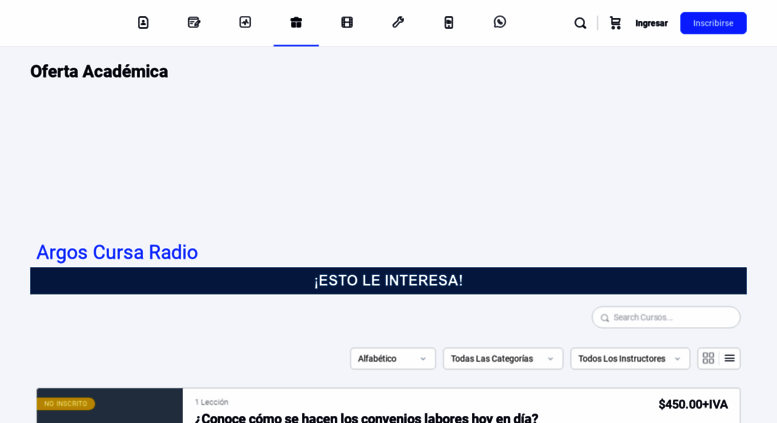Open the wrench tools icon in navigation
The height and width of the screenshot is (423, 777).
coord(398,22)
